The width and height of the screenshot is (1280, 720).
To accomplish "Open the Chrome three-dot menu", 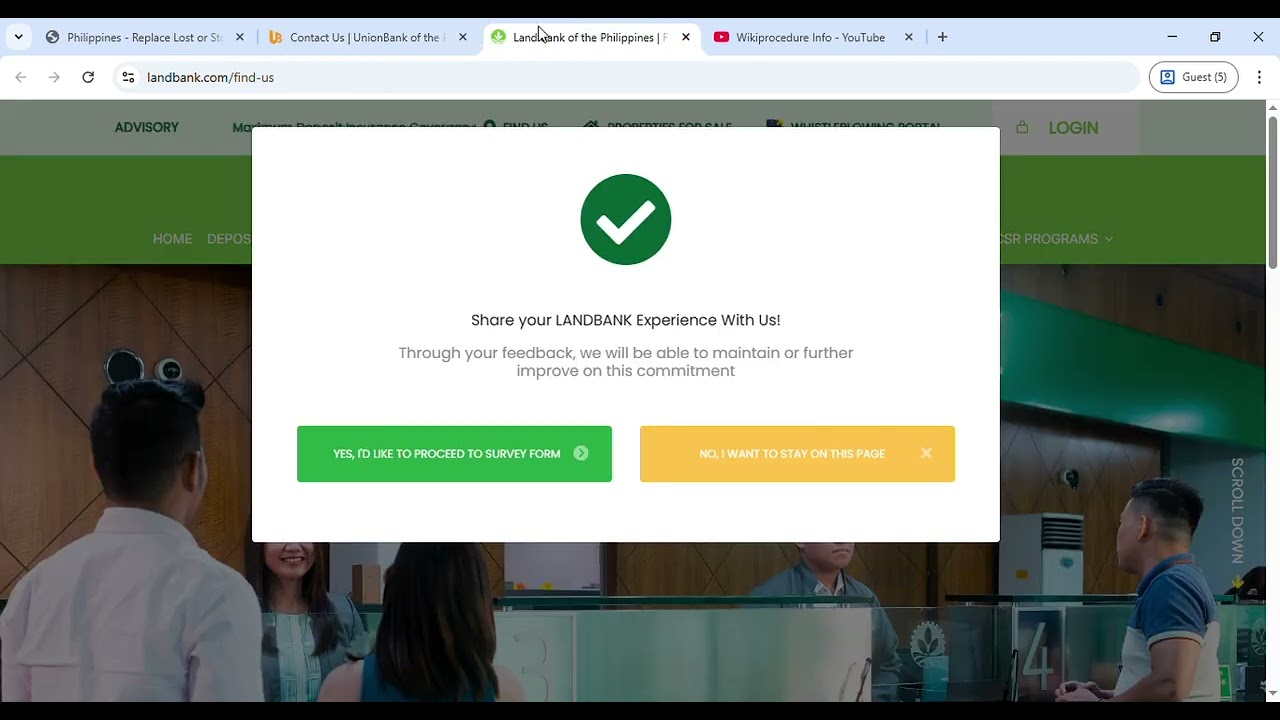I will (1259, 77).
